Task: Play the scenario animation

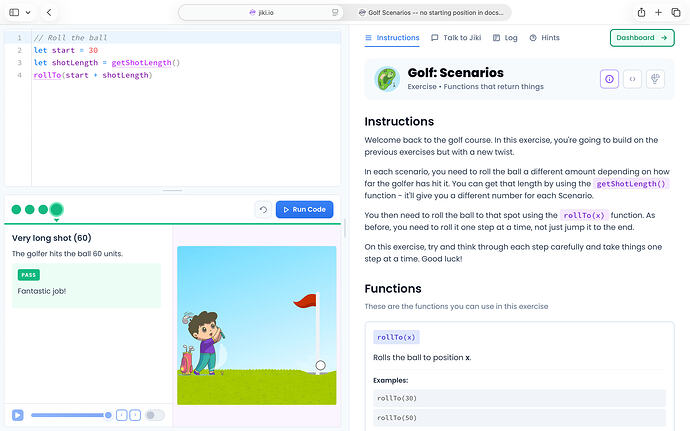Action: (18, 415)
